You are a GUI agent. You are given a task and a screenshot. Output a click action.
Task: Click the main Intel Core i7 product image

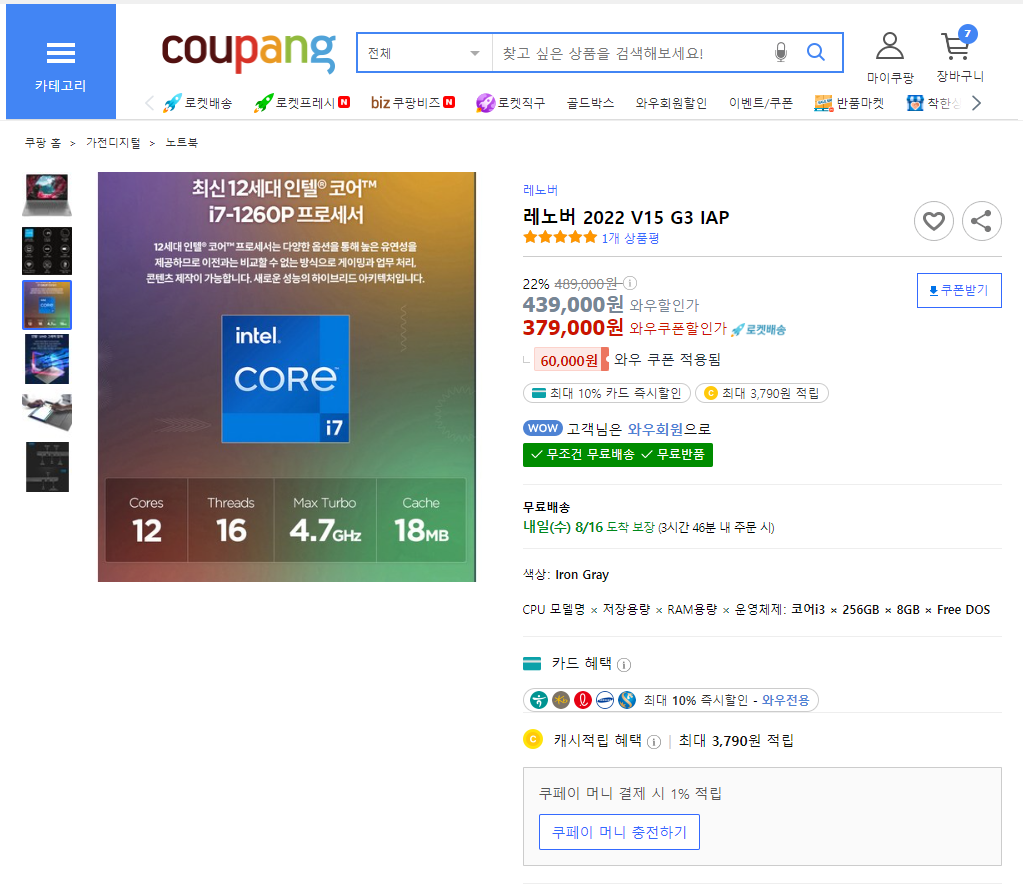pyautogui.click(x=286, y=377)
